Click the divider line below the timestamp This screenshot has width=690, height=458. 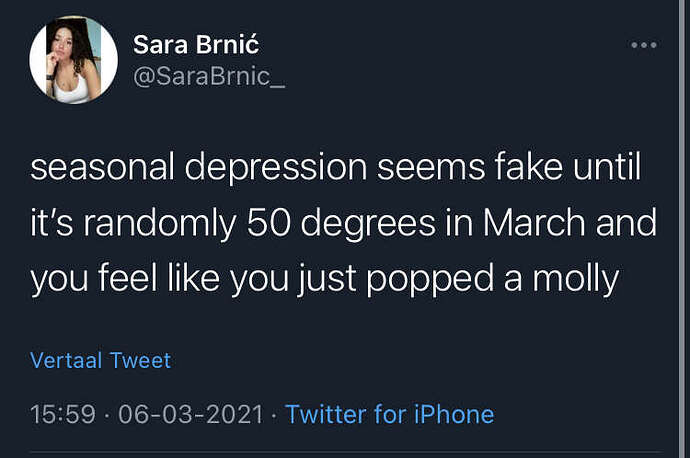(x=345, y=451)
